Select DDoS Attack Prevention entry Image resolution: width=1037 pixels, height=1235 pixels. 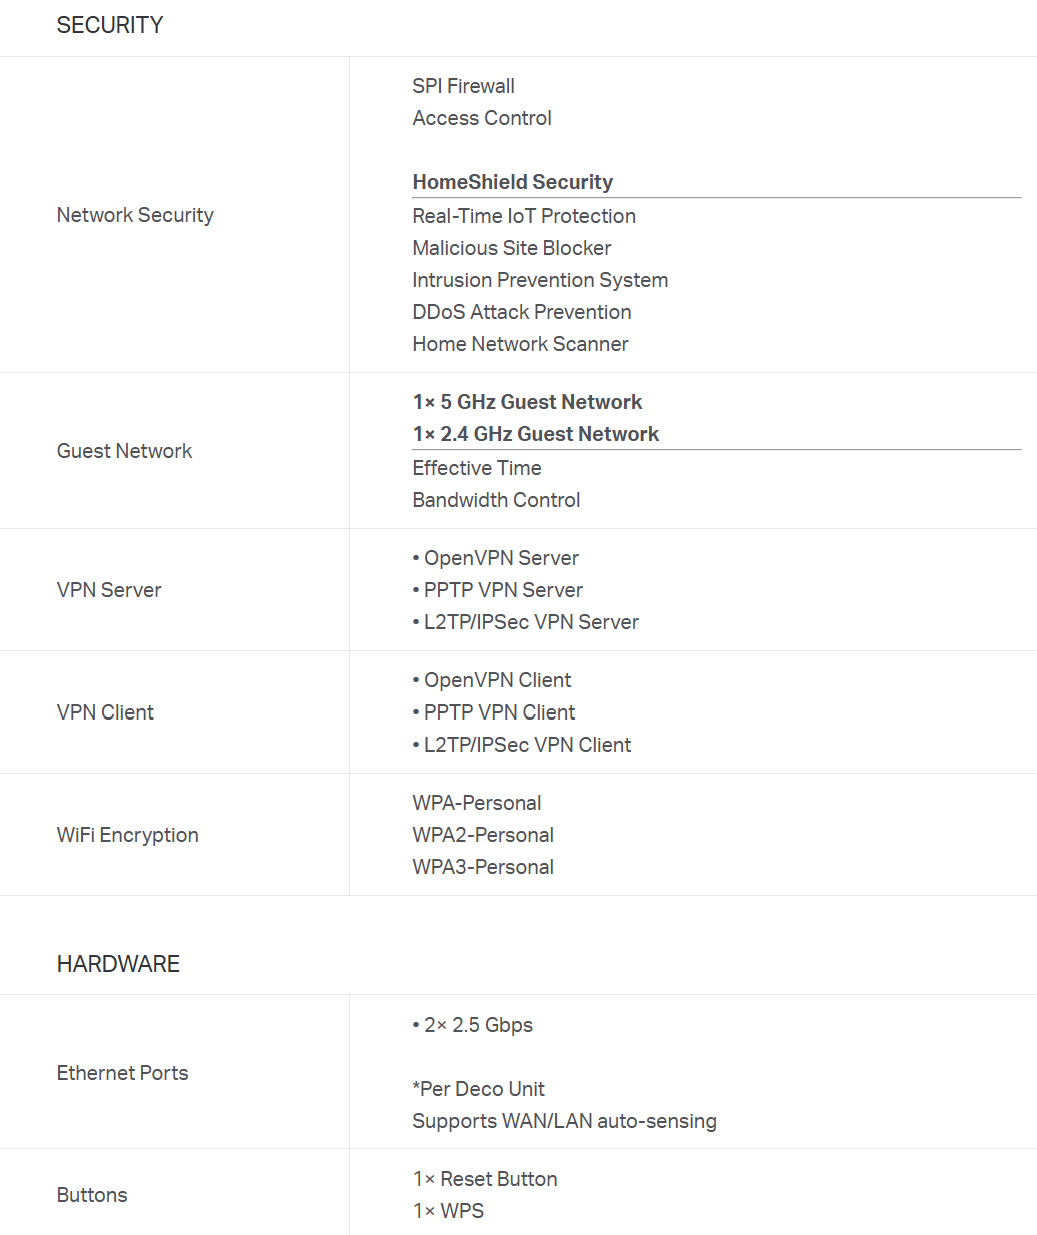(x=522, y=312)
